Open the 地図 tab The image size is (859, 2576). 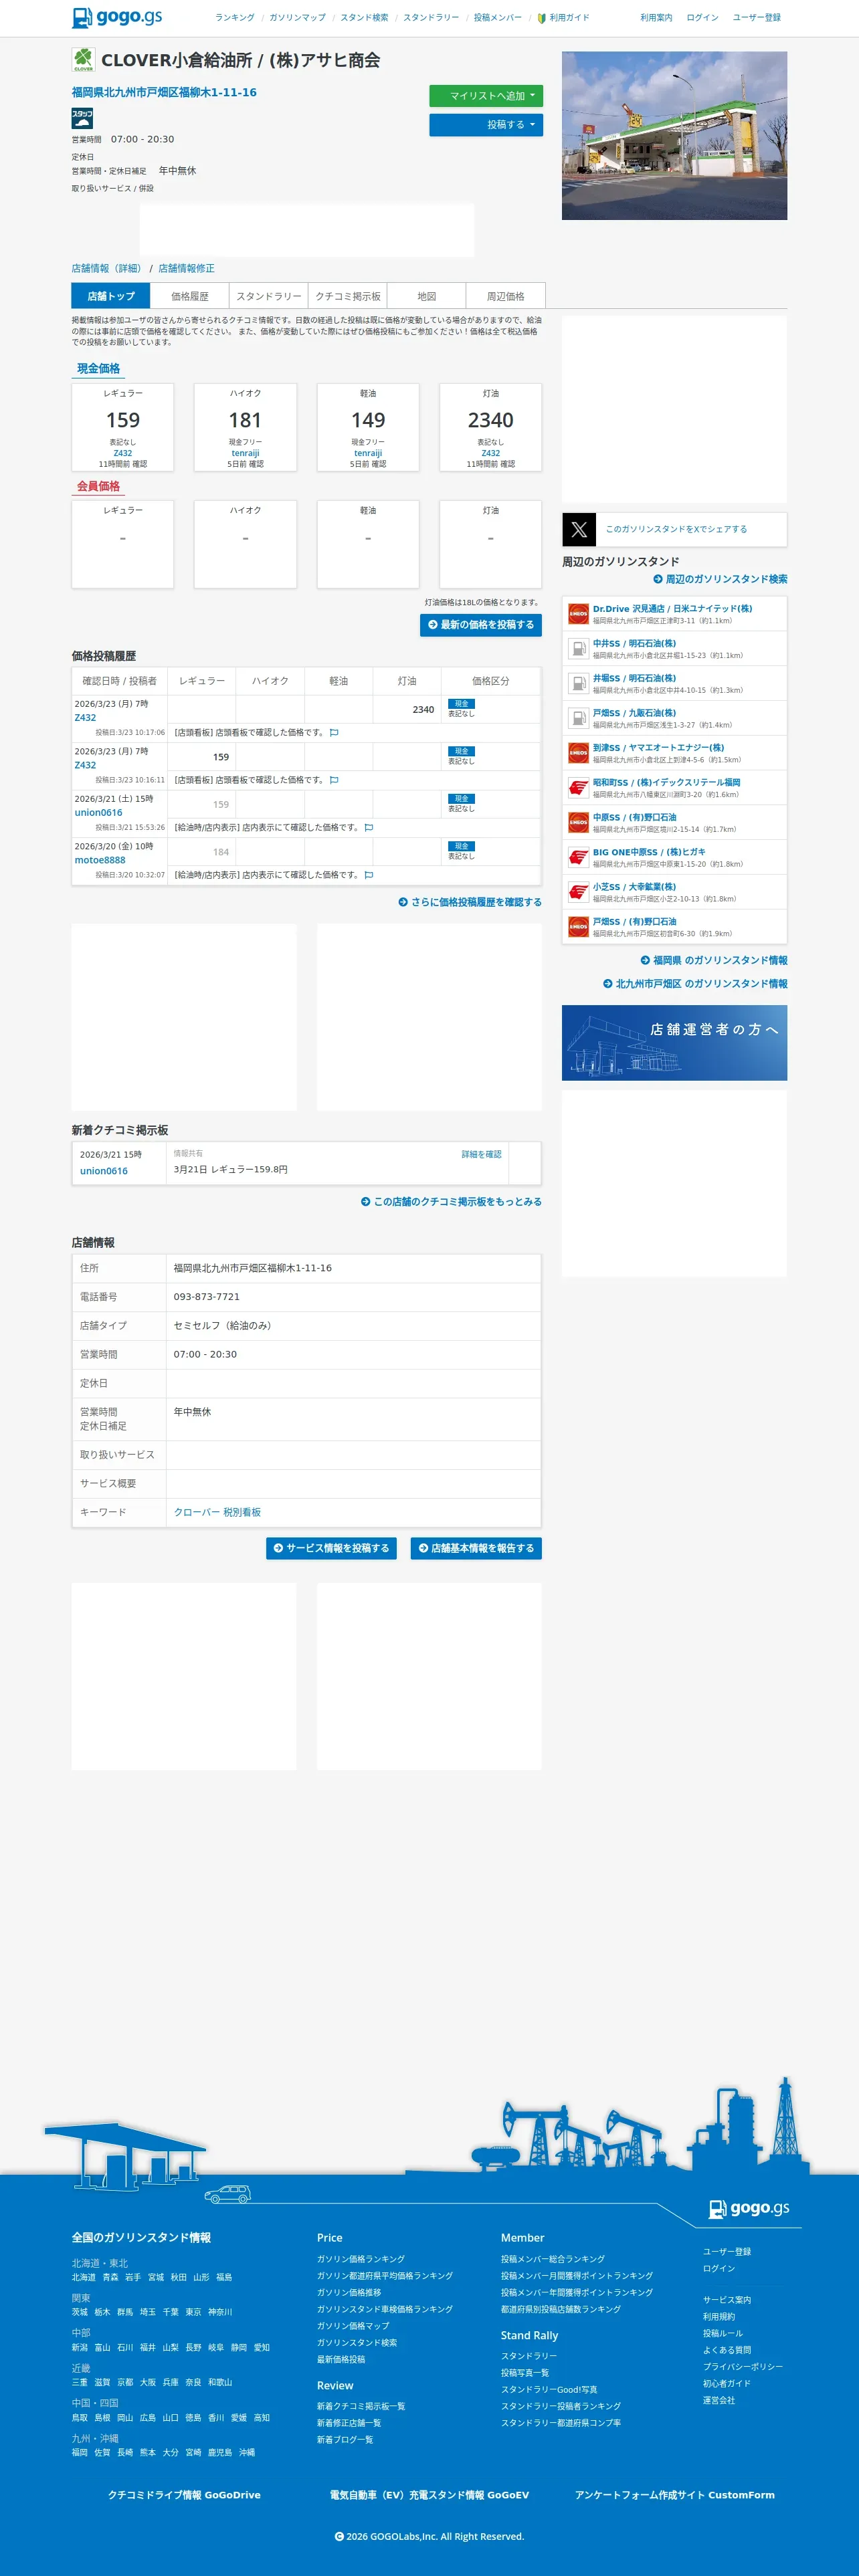click(427, 296)
